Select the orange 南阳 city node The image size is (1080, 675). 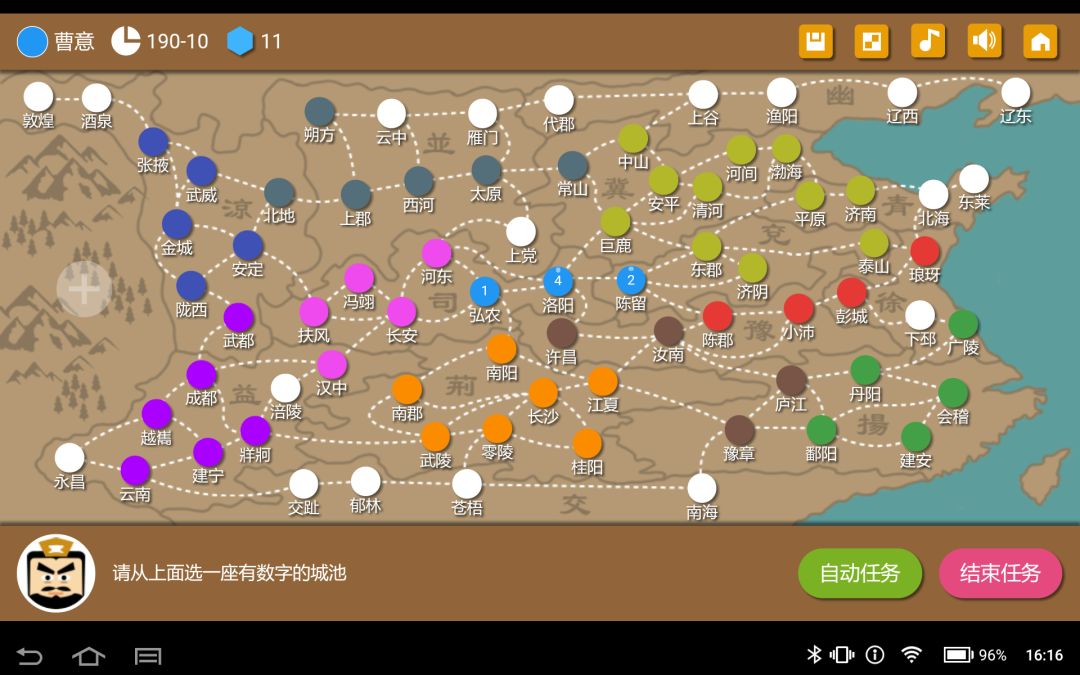(501, 349)
